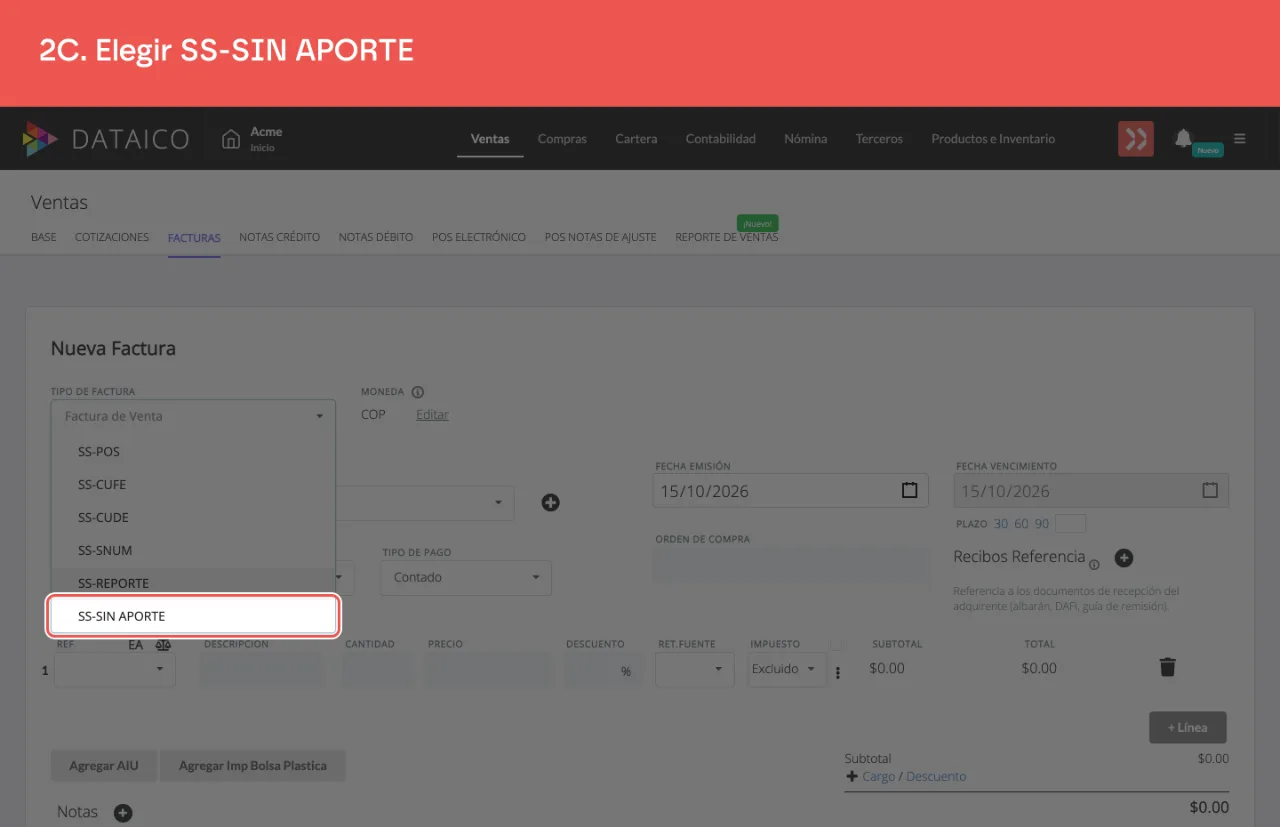1280x827 pixels.
Task: Open the notifications bell
Action: [1184, 138]
